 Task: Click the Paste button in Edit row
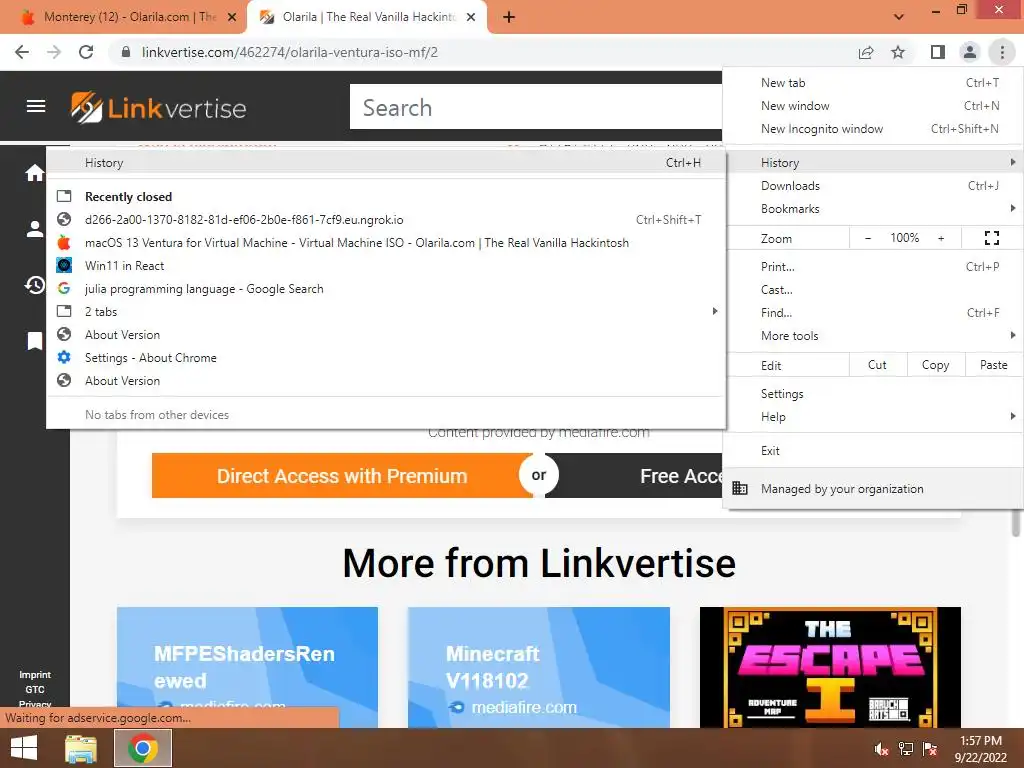tap(993, 365)
